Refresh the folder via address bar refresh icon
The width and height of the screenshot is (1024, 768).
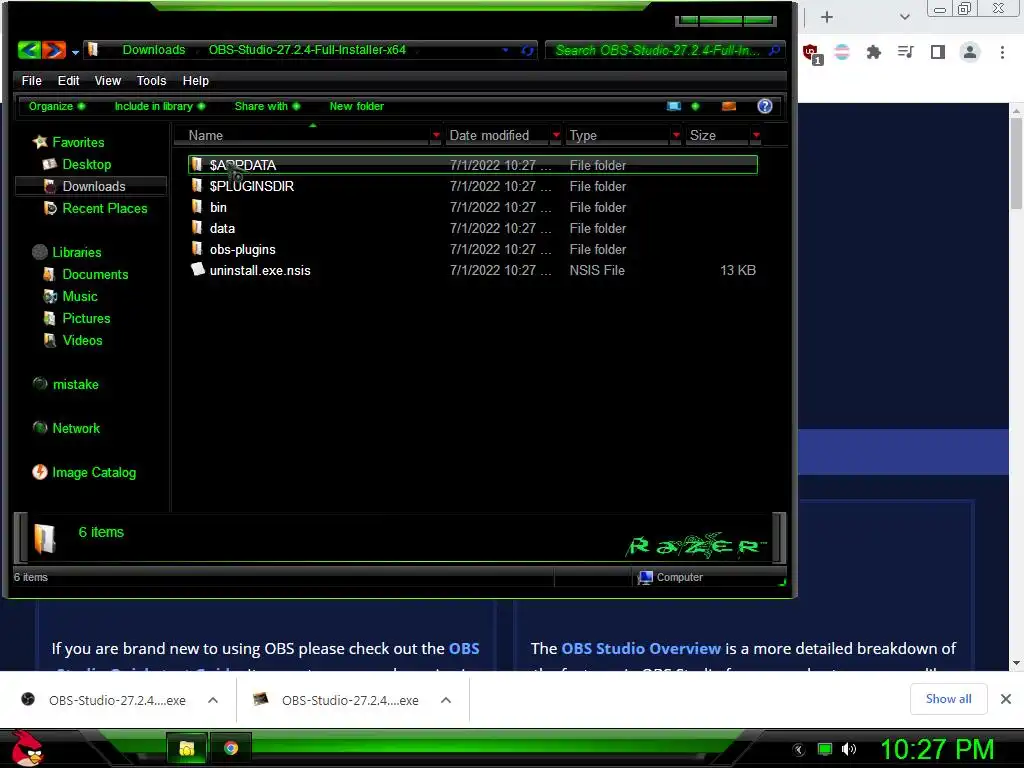pyautogui.click(x=527, y=50)
